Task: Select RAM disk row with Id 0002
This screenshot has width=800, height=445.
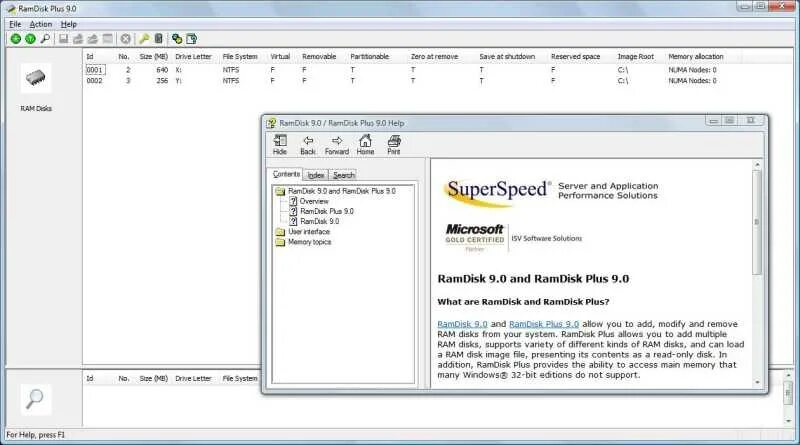Action: pyautogui.click(x=412, y=81)
